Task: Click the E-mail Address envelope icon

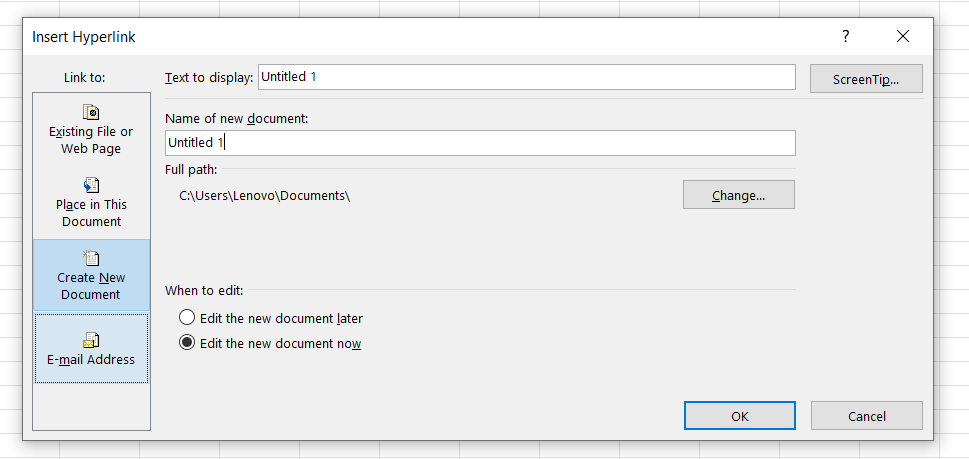Action: (91, 339)
